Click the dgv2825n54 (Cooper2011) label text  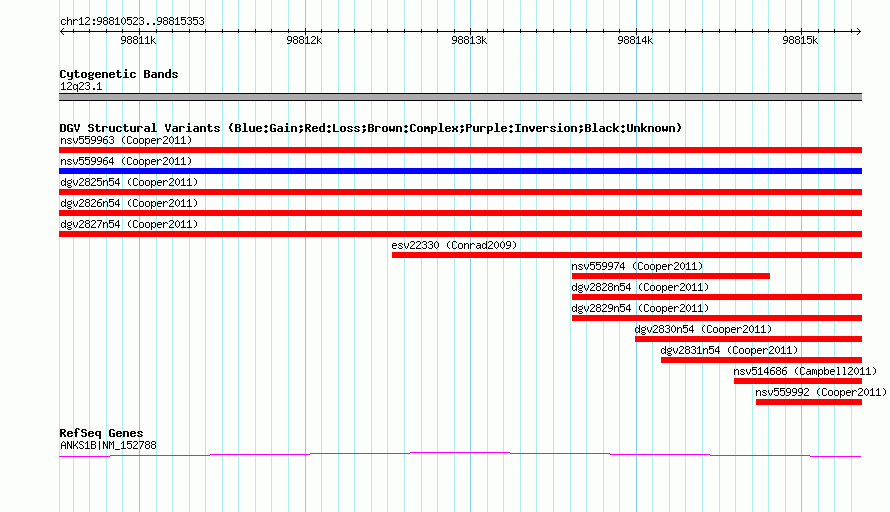pos(129,182)
